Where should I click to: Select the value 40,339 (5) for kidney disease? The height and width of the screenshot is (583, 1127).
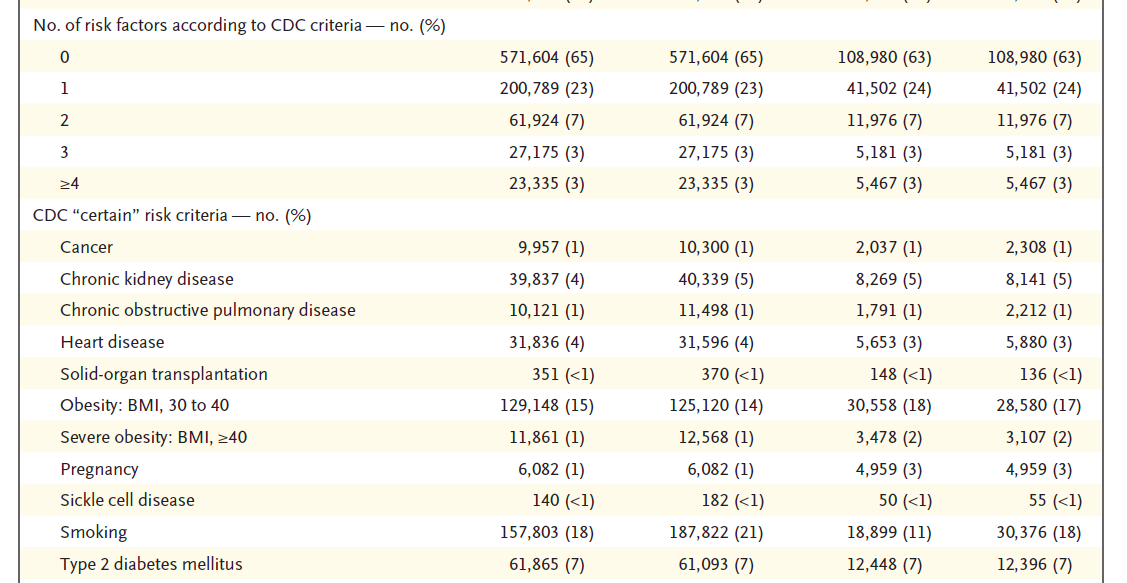(720, 279)
